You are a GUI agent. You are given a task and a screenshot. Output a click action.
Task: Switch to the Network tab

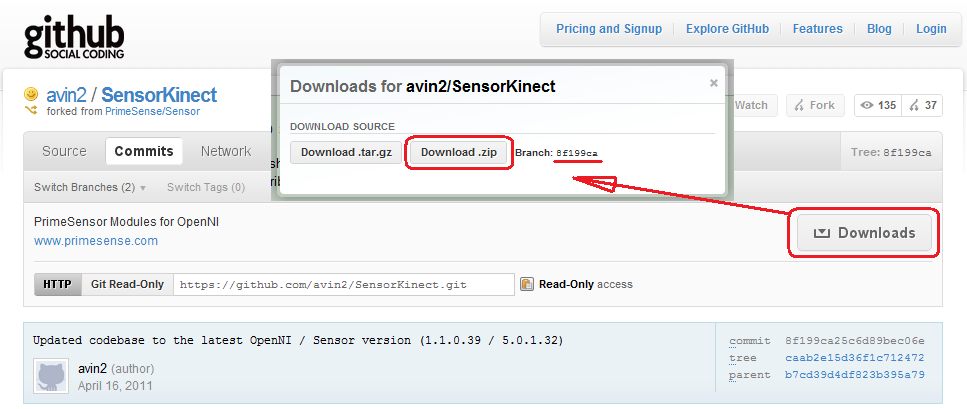226,151
